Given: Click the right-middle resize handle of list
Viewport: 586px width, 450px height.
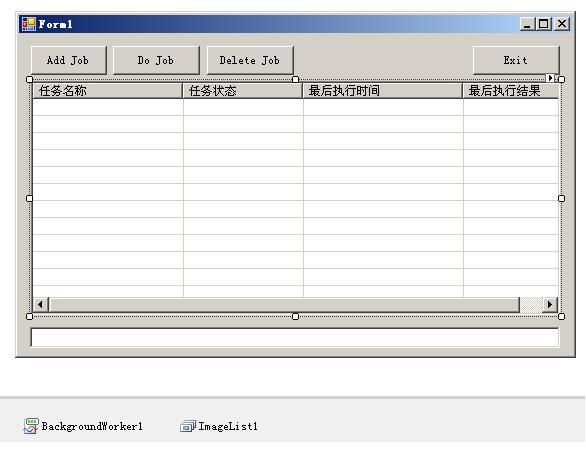Looking at the screenshot, I should (x=561, y=198).
